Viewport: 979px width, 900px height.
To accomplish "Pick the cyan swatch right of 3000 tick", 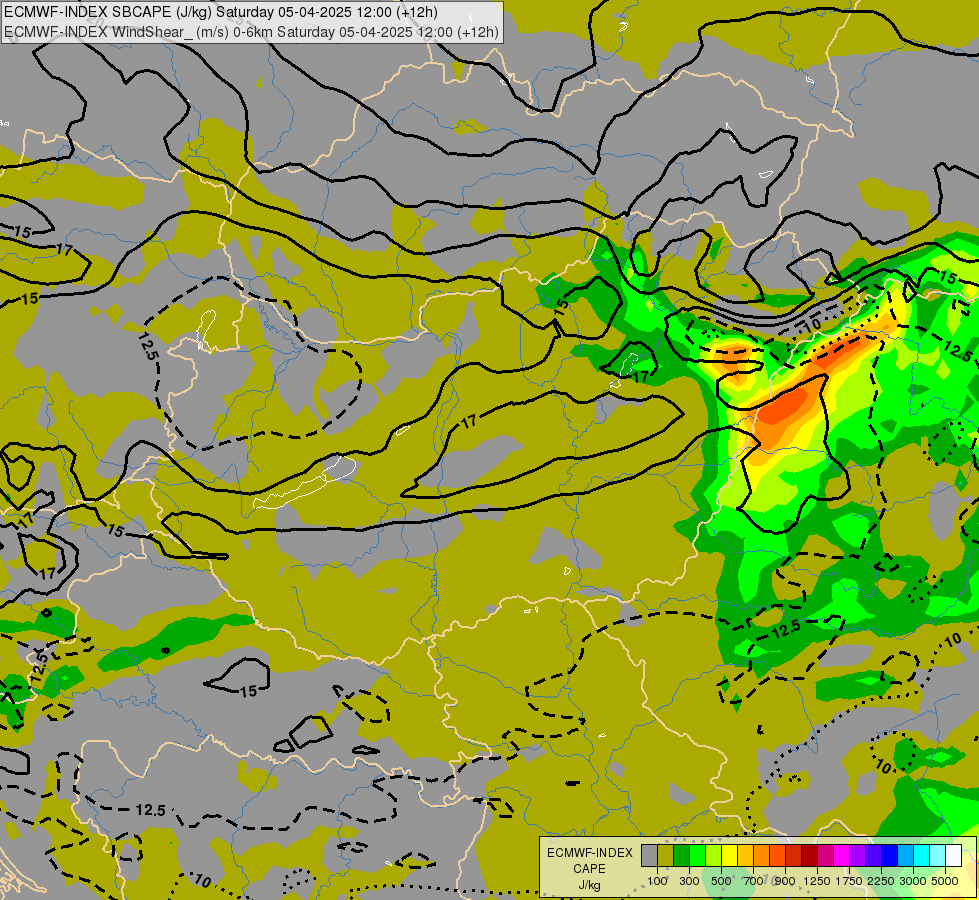I will click(921, 855).
